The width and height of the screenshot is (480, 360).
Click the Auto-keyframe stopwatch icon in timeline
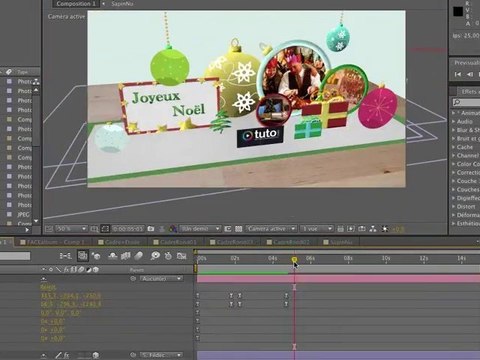click(168, 256)
